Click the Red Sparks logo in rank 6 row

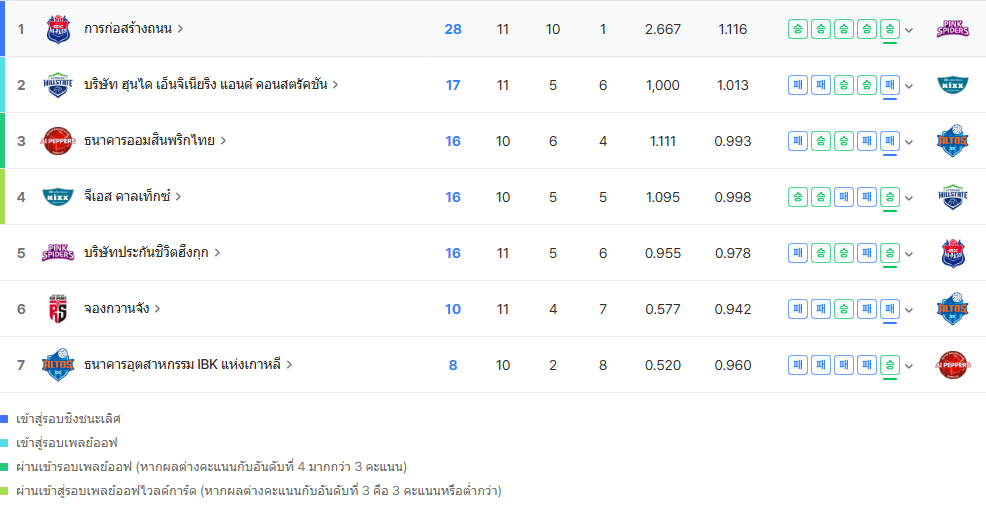[x=58, y=309]
